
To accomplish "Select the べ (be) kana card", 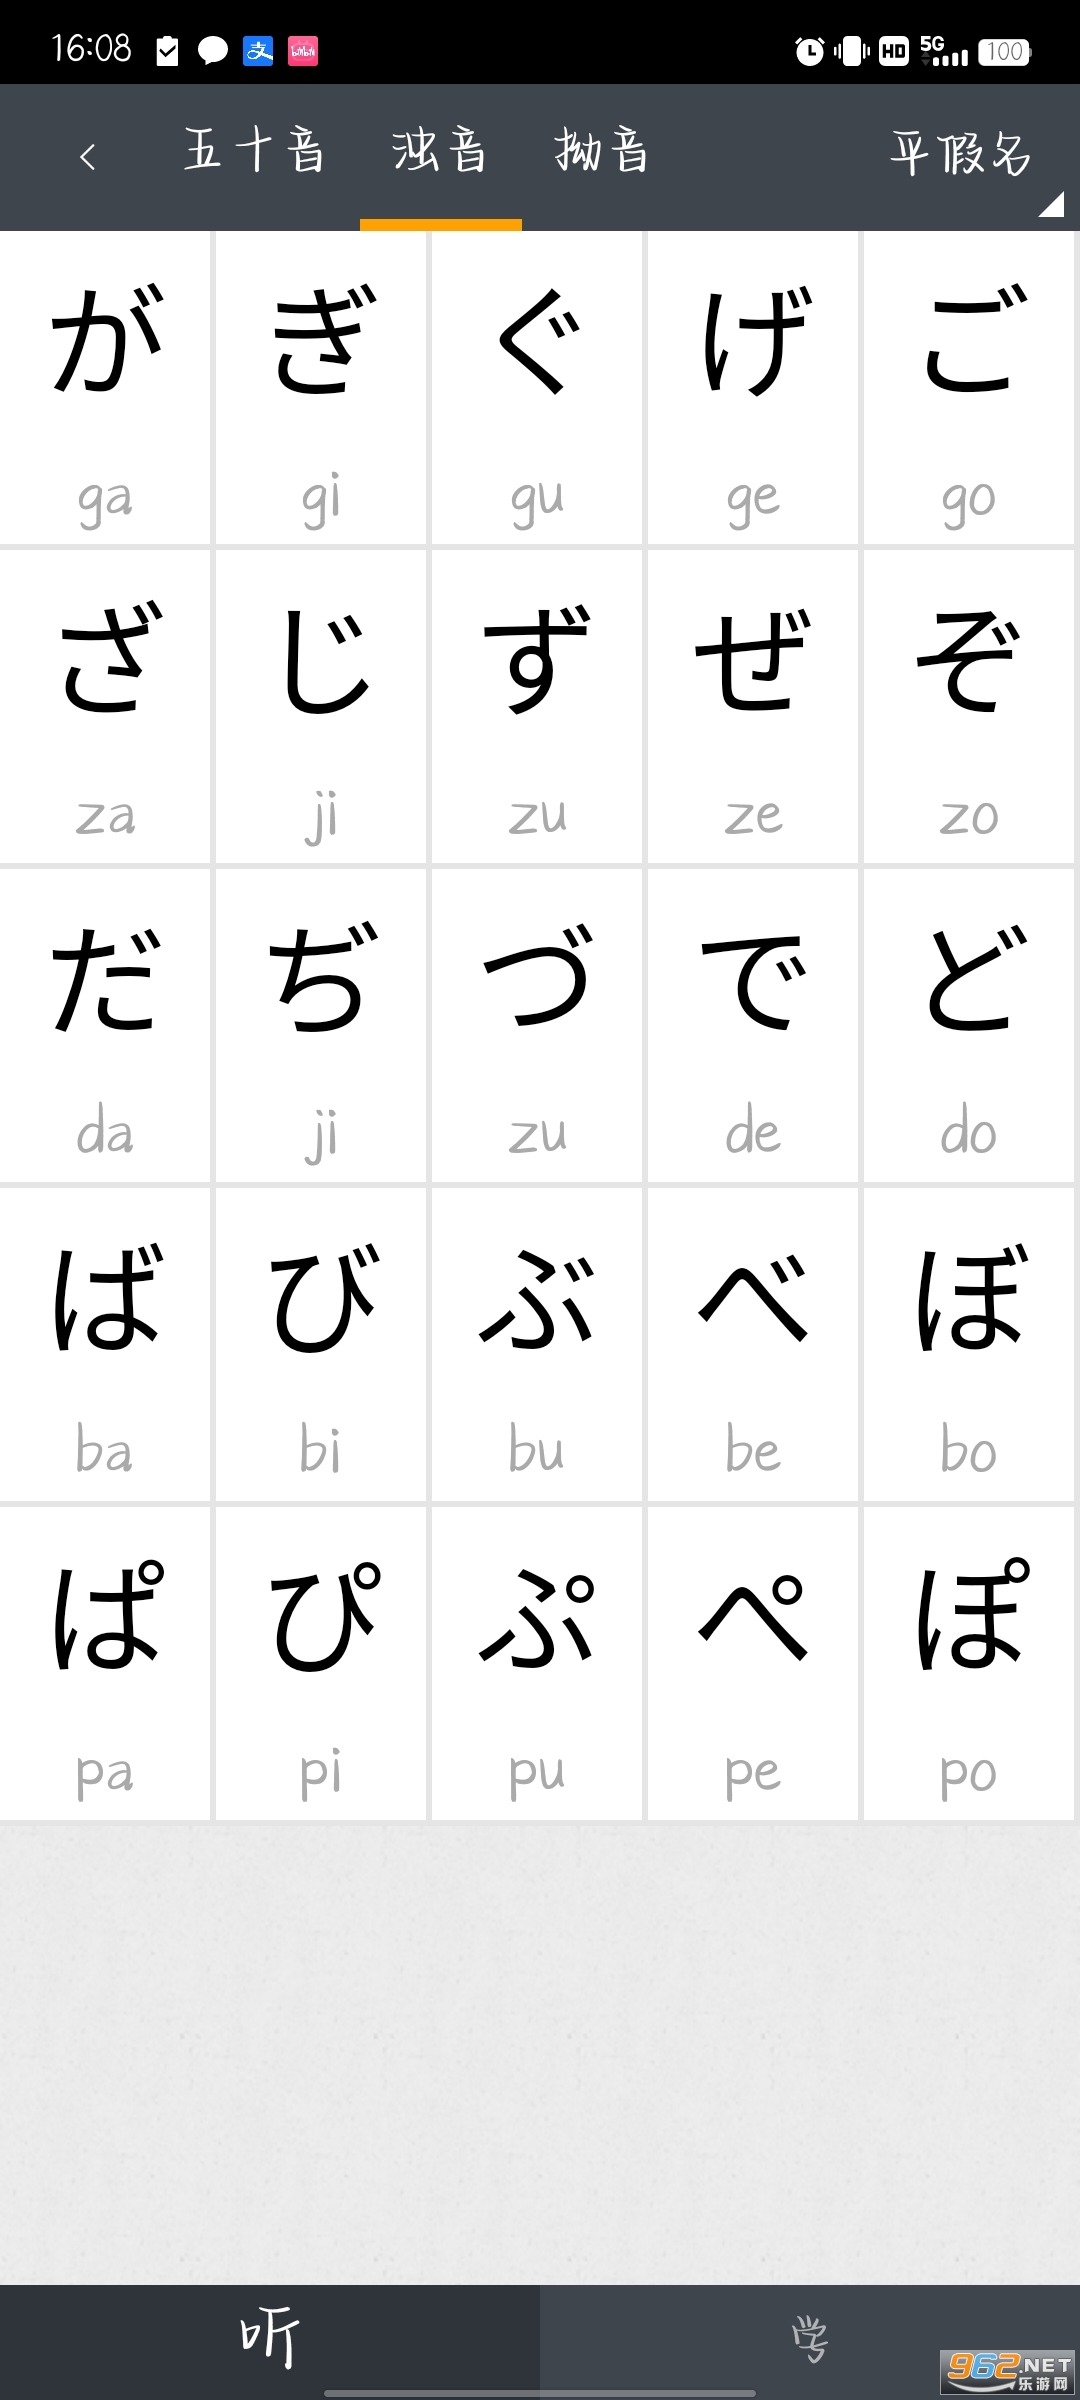I will click(x=753, y=1345).
